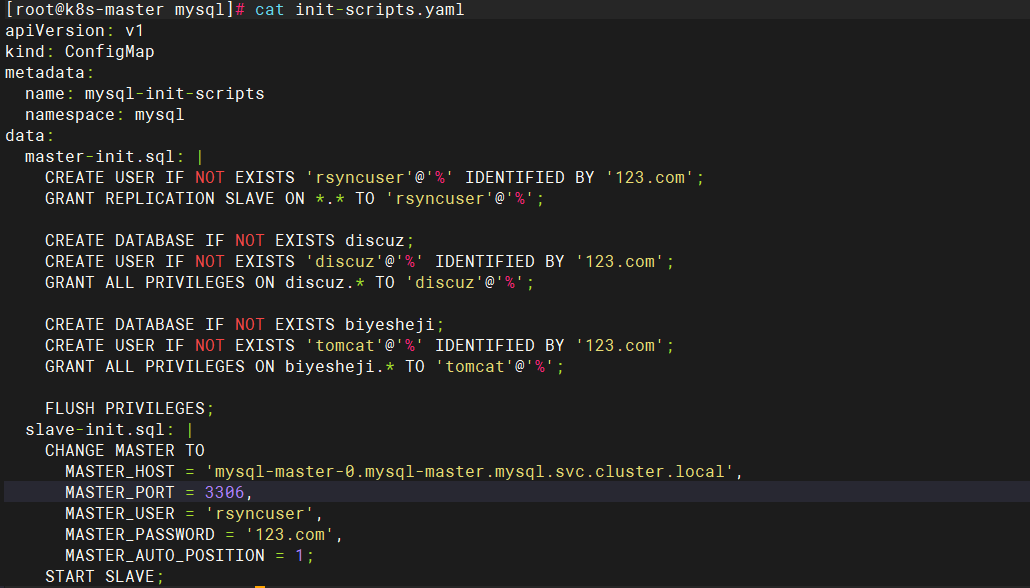Click the port number '3306'
Screen dimensions: 1030x588
(x=224, y=493)
